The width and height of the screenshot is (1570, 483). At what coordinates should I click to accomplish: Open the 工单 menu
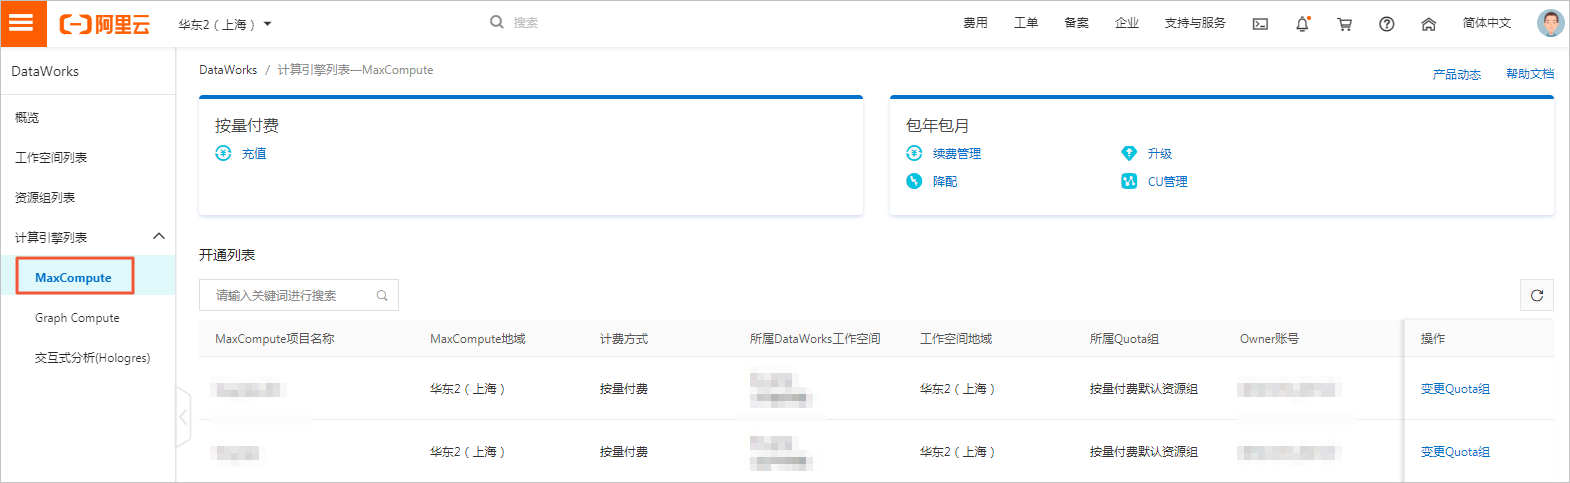(1026, 23)
